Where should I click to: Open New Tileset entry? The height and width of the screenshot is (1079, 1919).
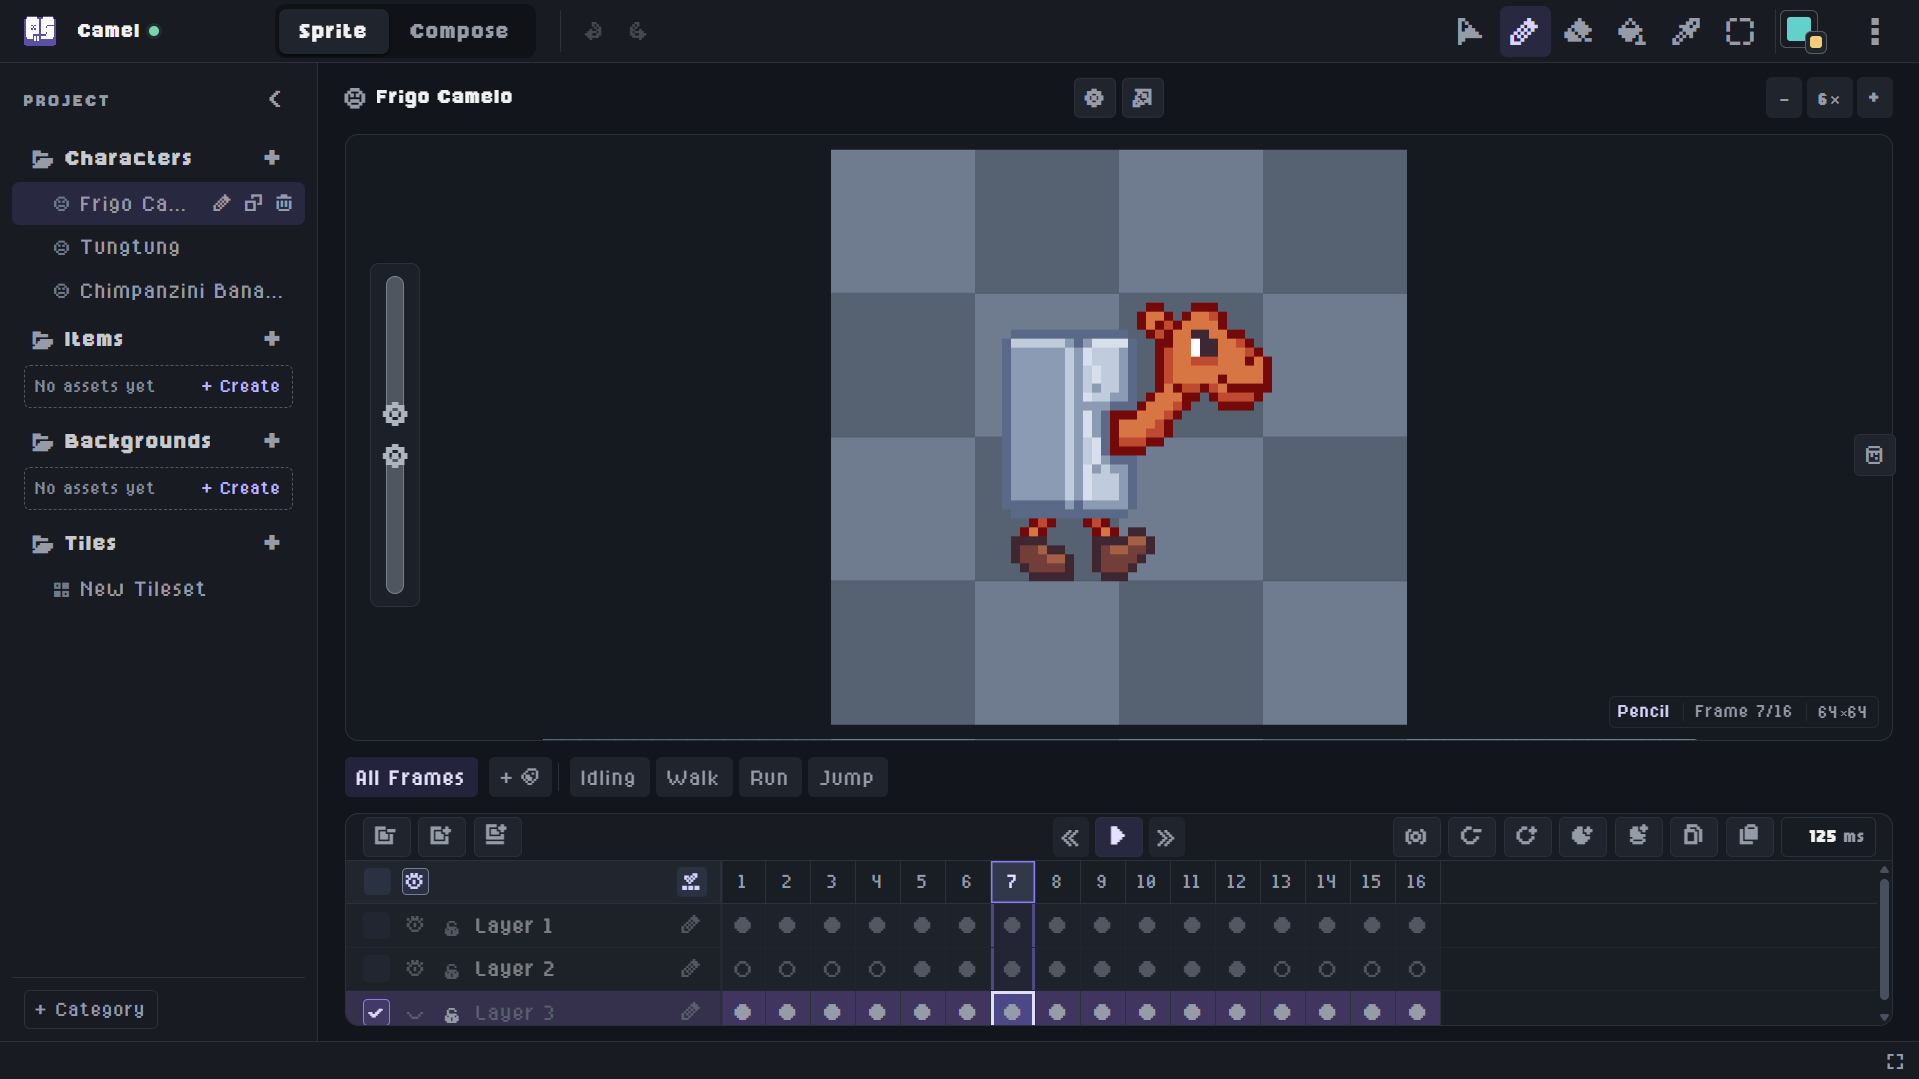click(x=158, y=589)
